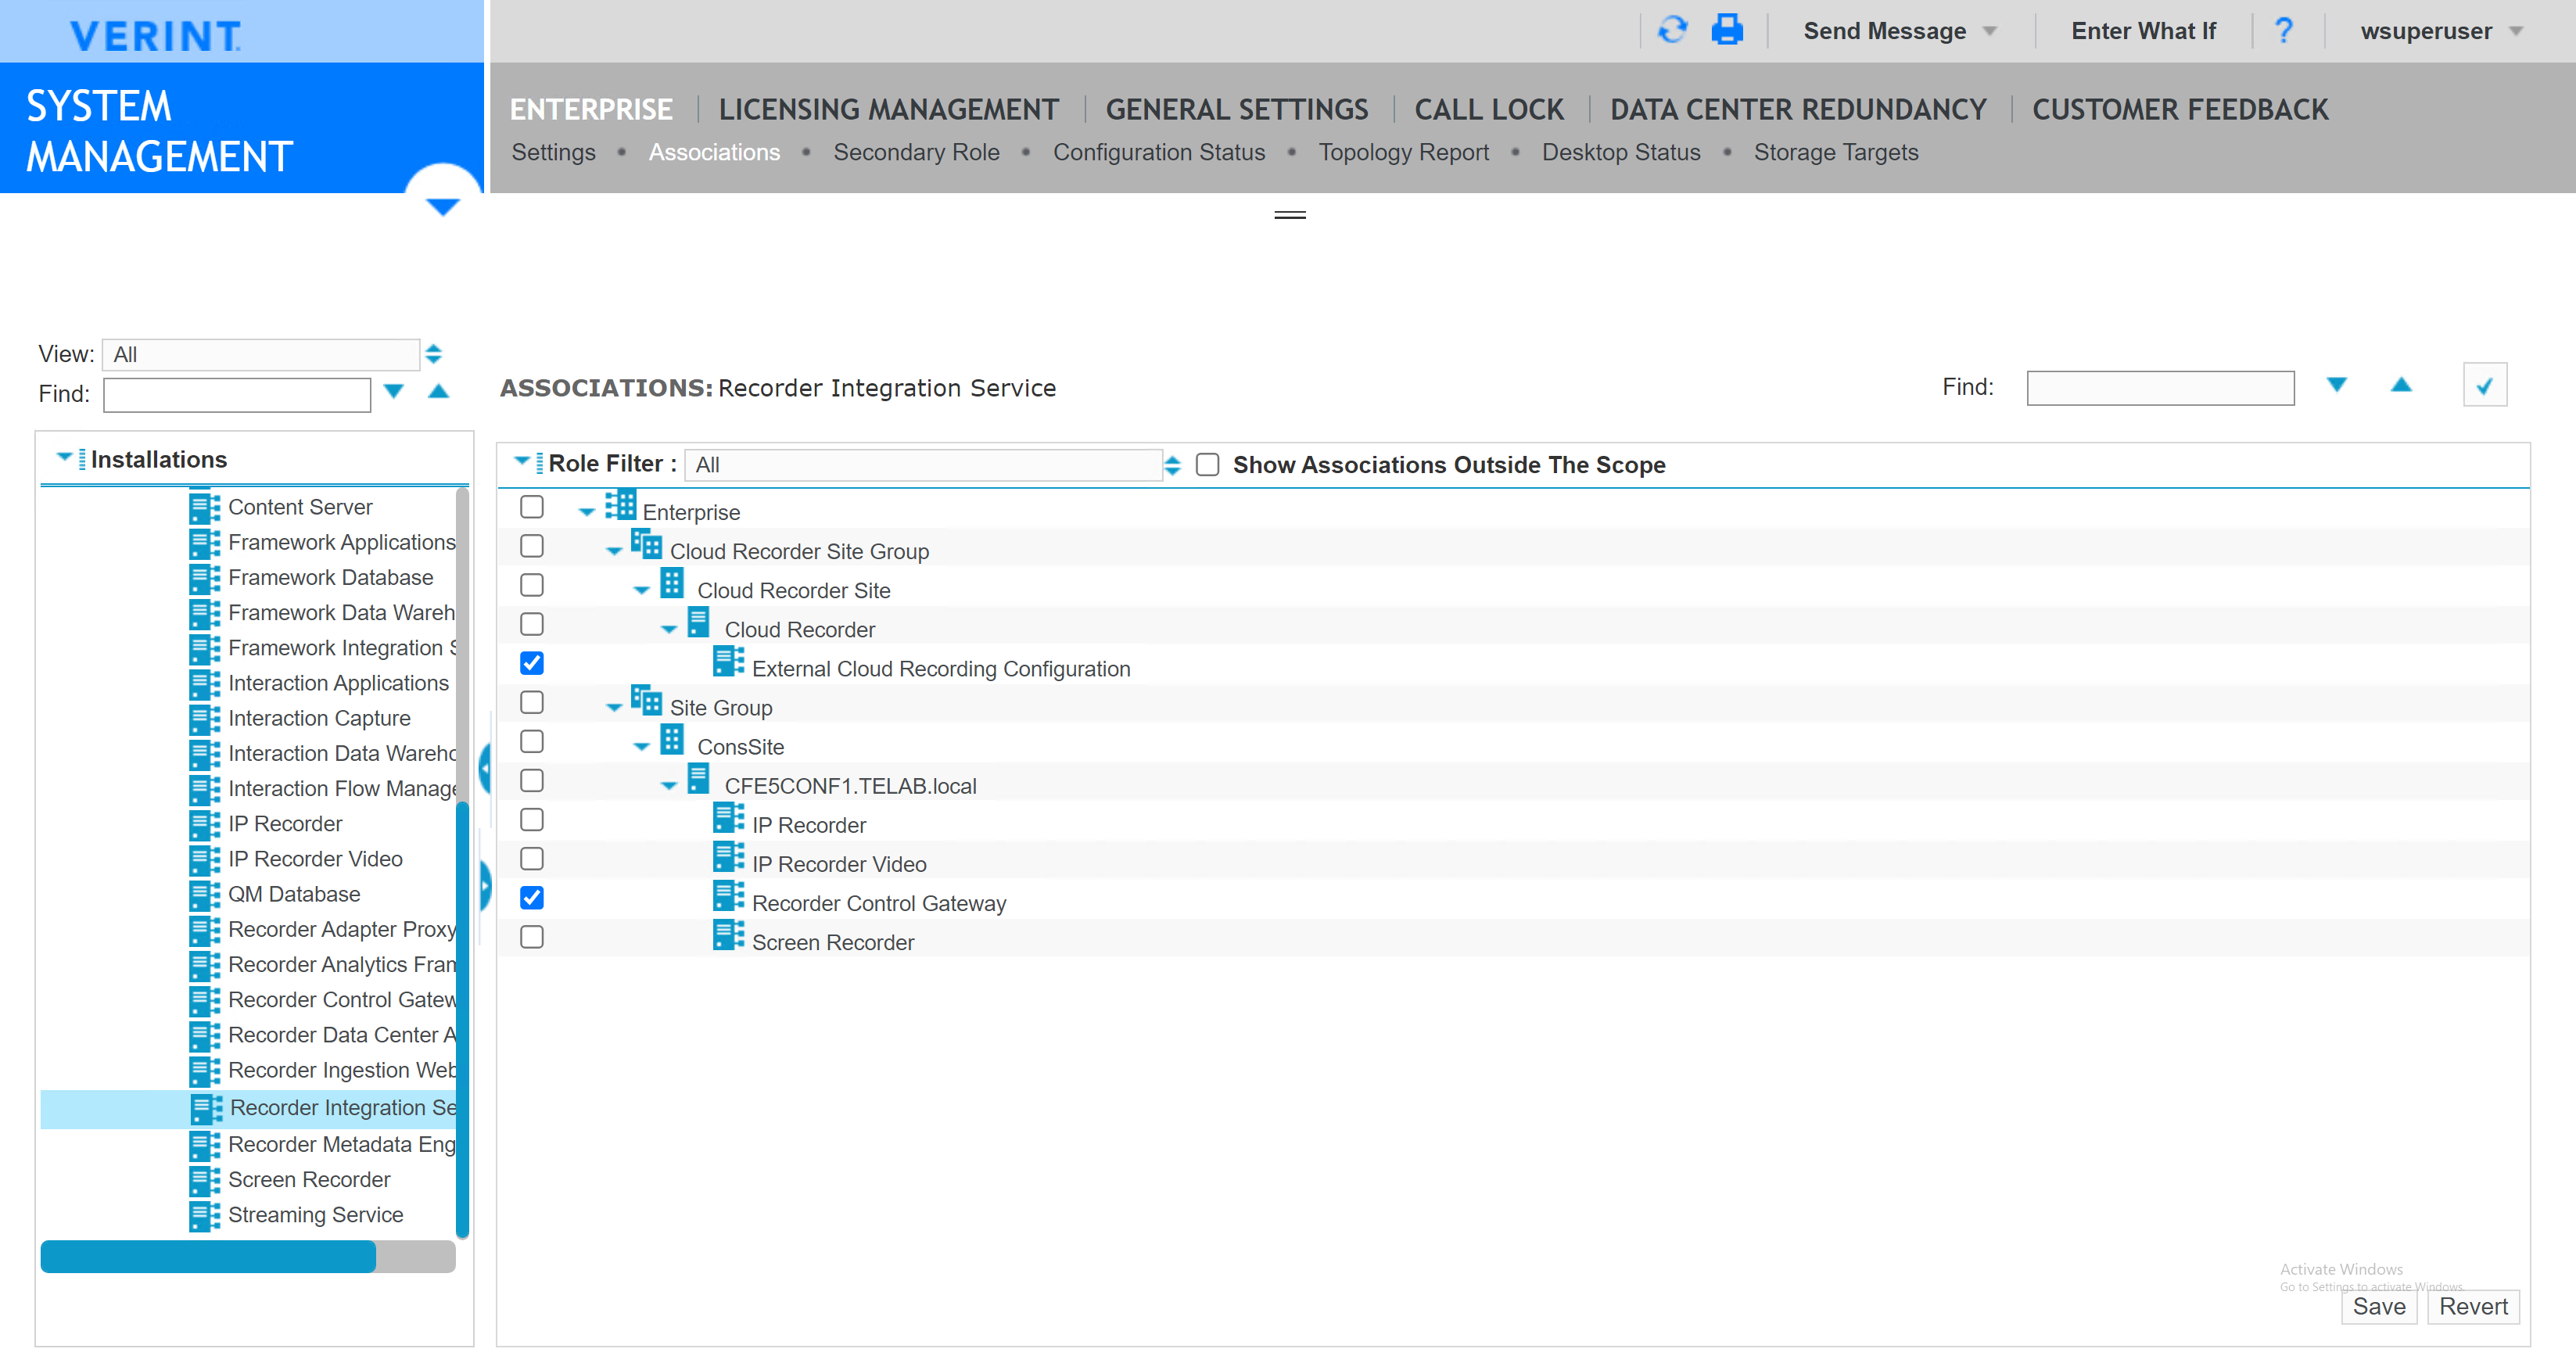Image resolution: width=2576 pixels, height=1356 pixels.
Task: Open the help question mark icon
Action: (2284, 30)
